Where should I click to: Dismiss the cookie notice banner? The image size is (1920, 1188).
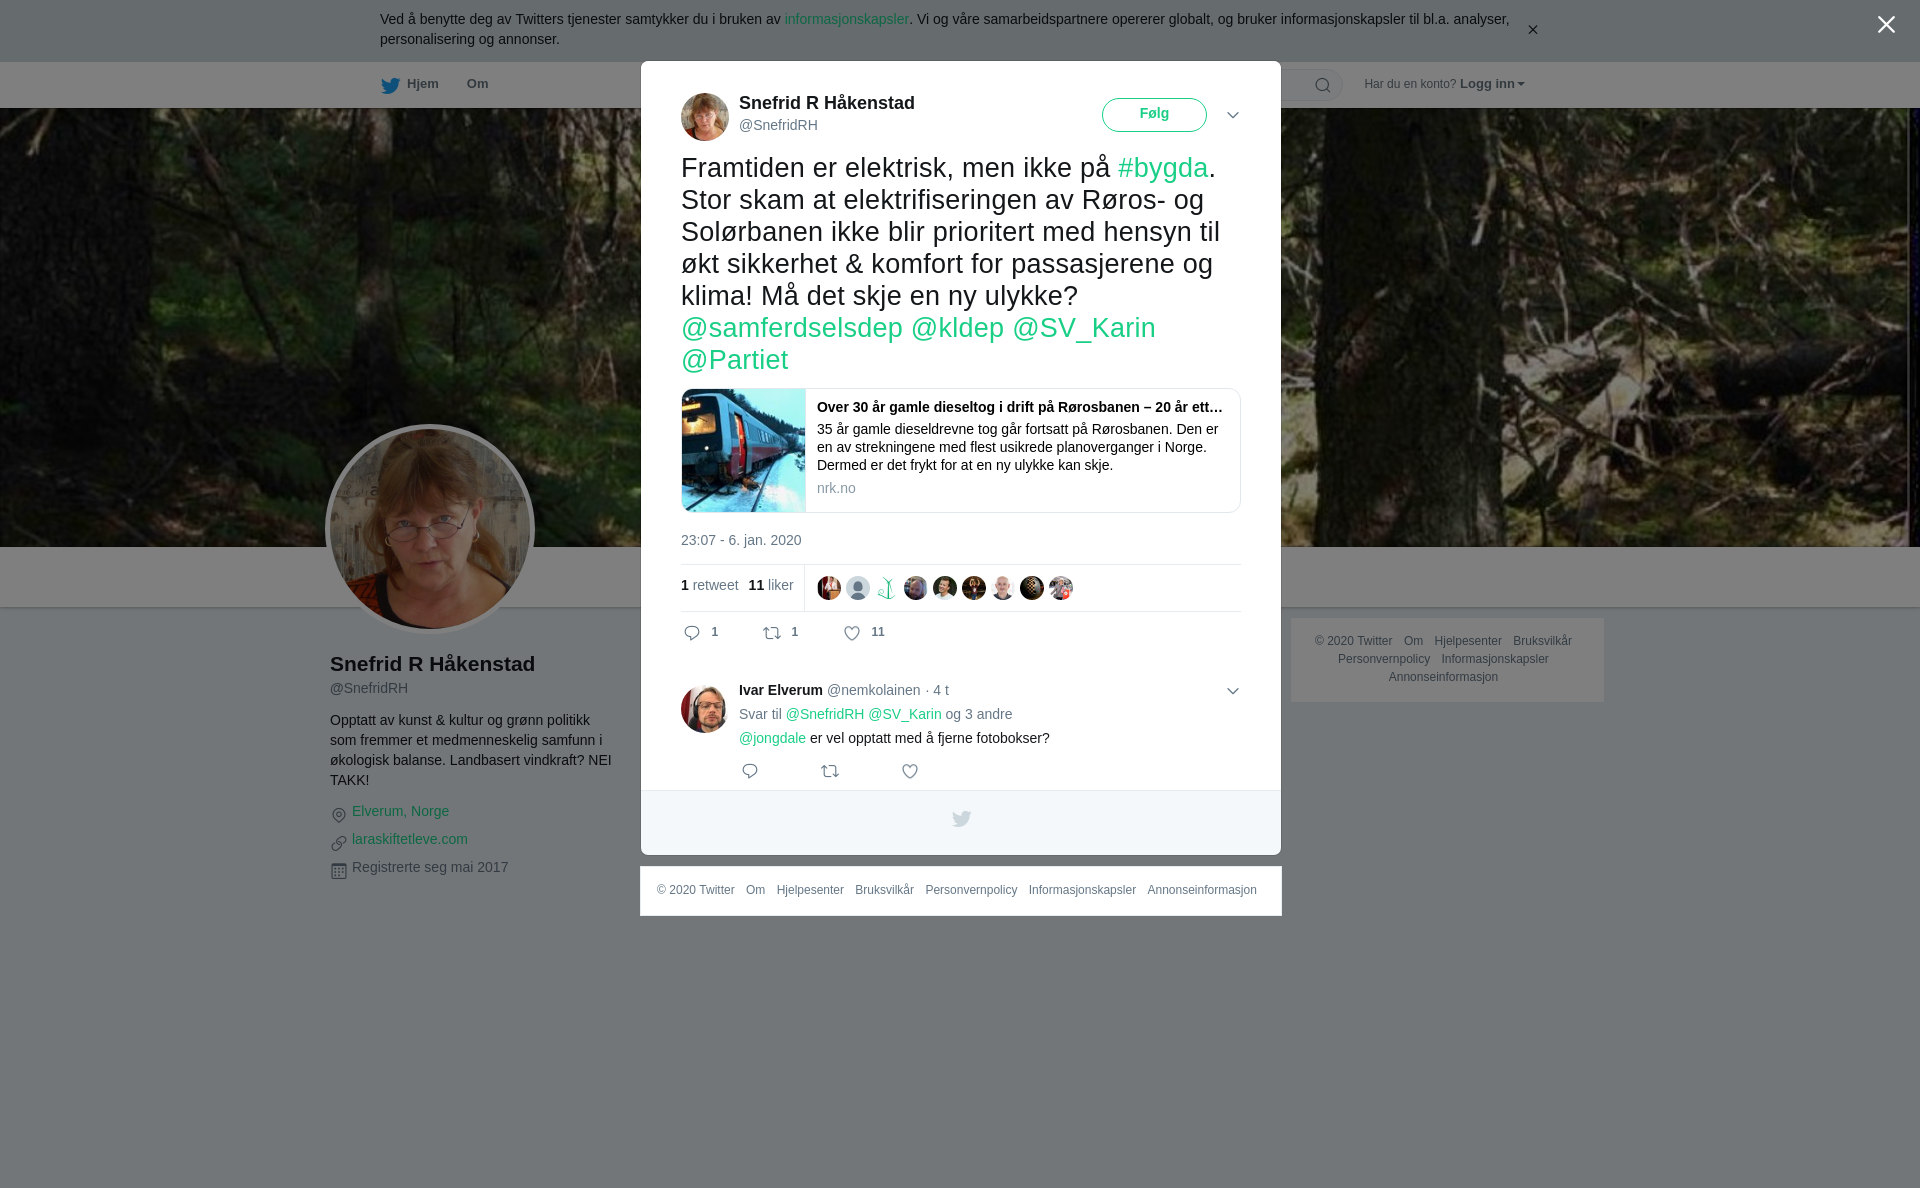pos(1532,30)
